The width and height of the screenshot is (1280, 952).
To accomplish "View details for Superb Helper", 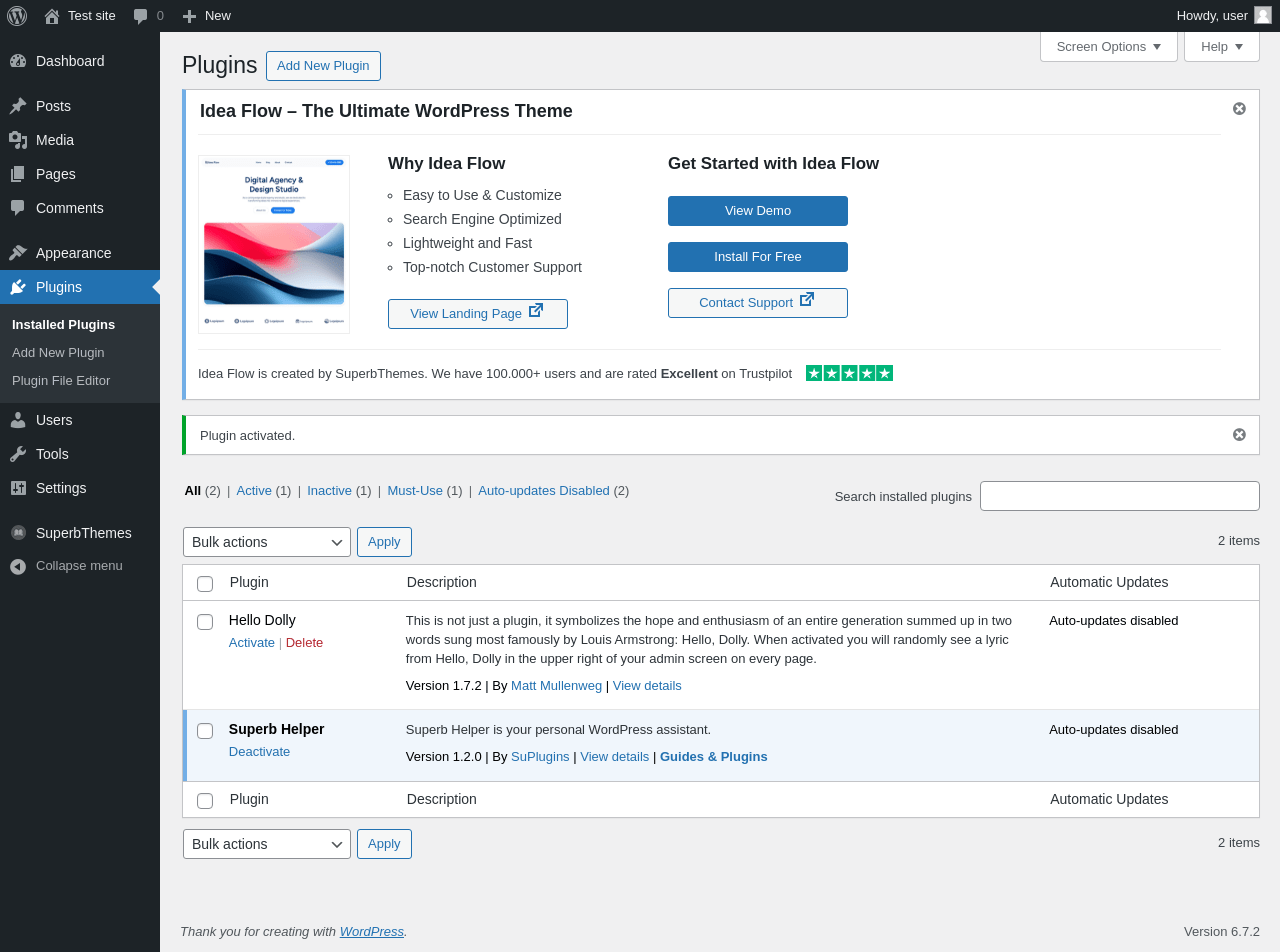I will (615, 756).
